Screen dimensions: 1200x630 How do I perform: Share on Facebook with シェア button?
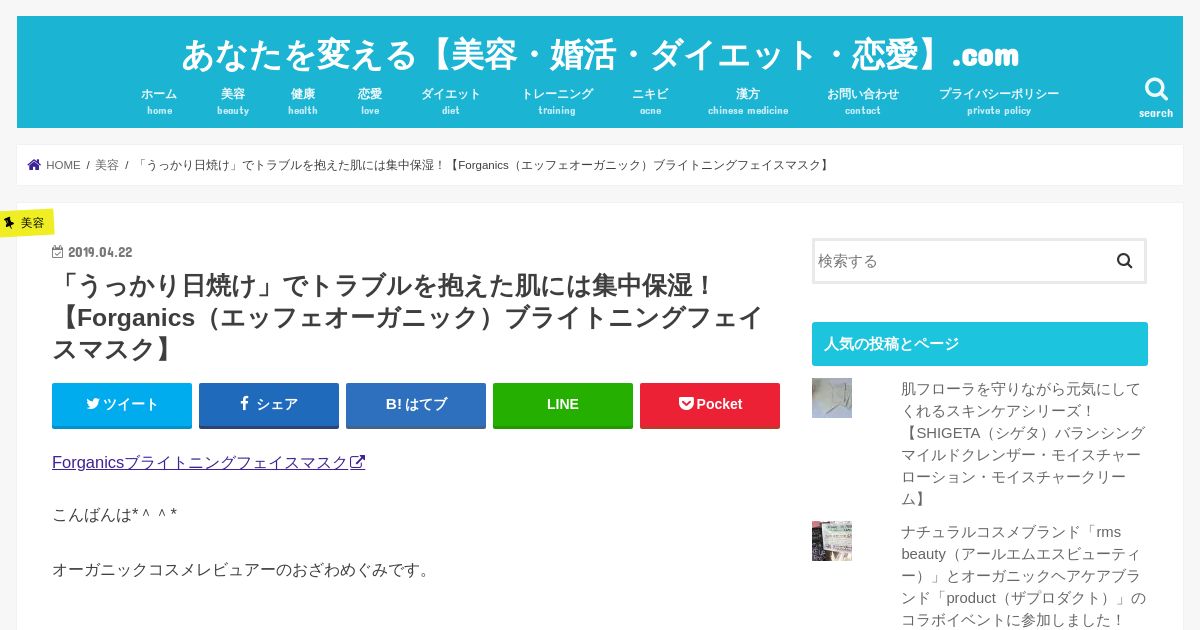point(269,405)
